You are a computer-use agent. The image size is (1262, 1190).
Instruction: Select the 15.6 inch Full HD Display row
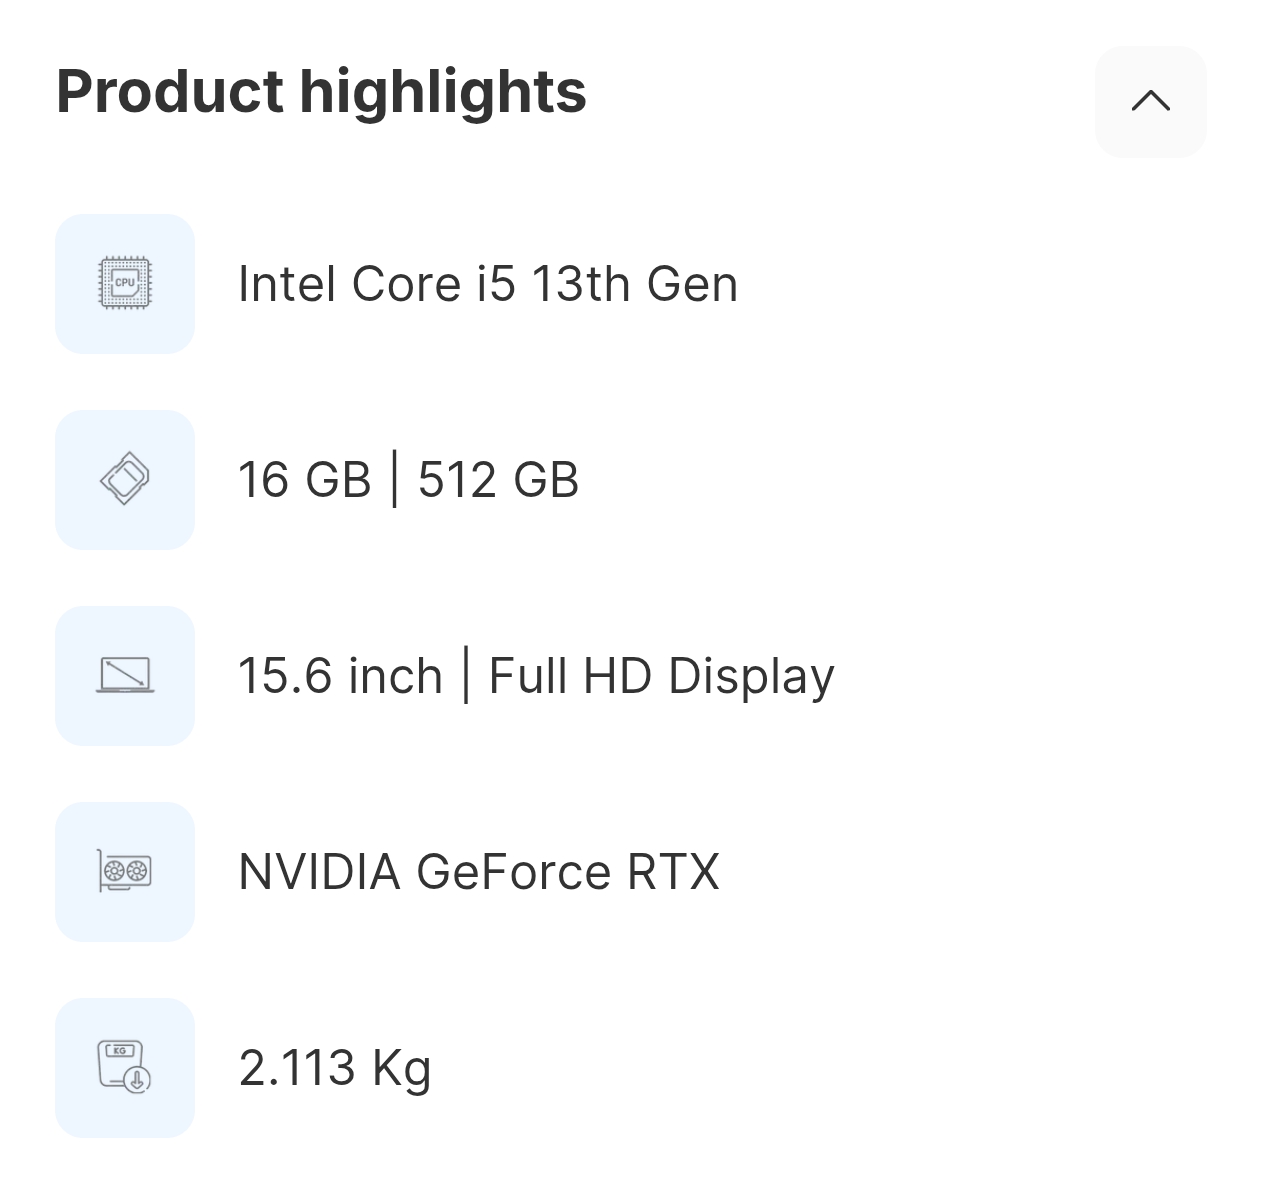[x=537, y=676]
